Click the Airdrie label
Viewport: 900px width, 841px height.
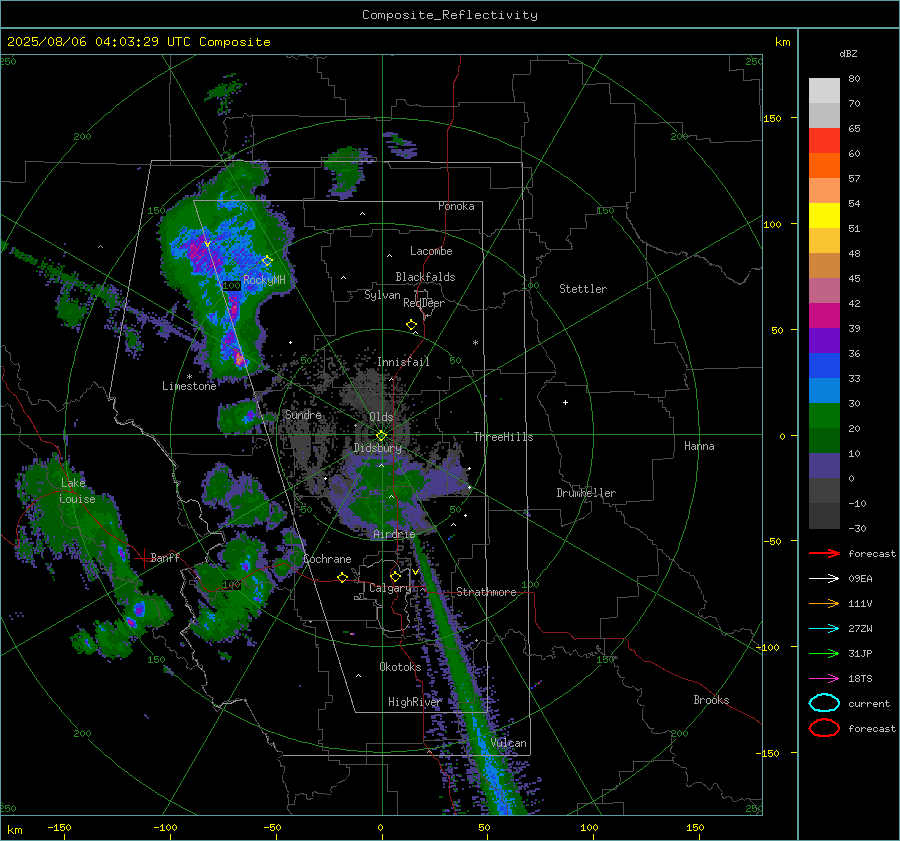[x=394, y=534]
